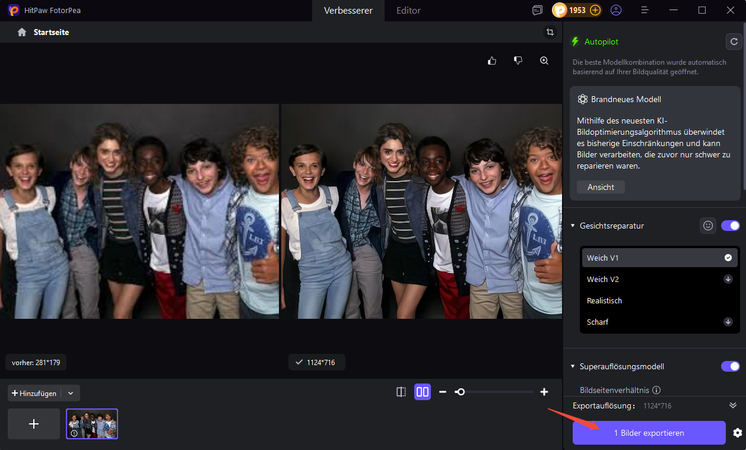Toggle the Gesichtsreparatur switch
Image resolution: width=746 pixels, height=450 pixels.
pyautogui.click(x=730, y=226)
